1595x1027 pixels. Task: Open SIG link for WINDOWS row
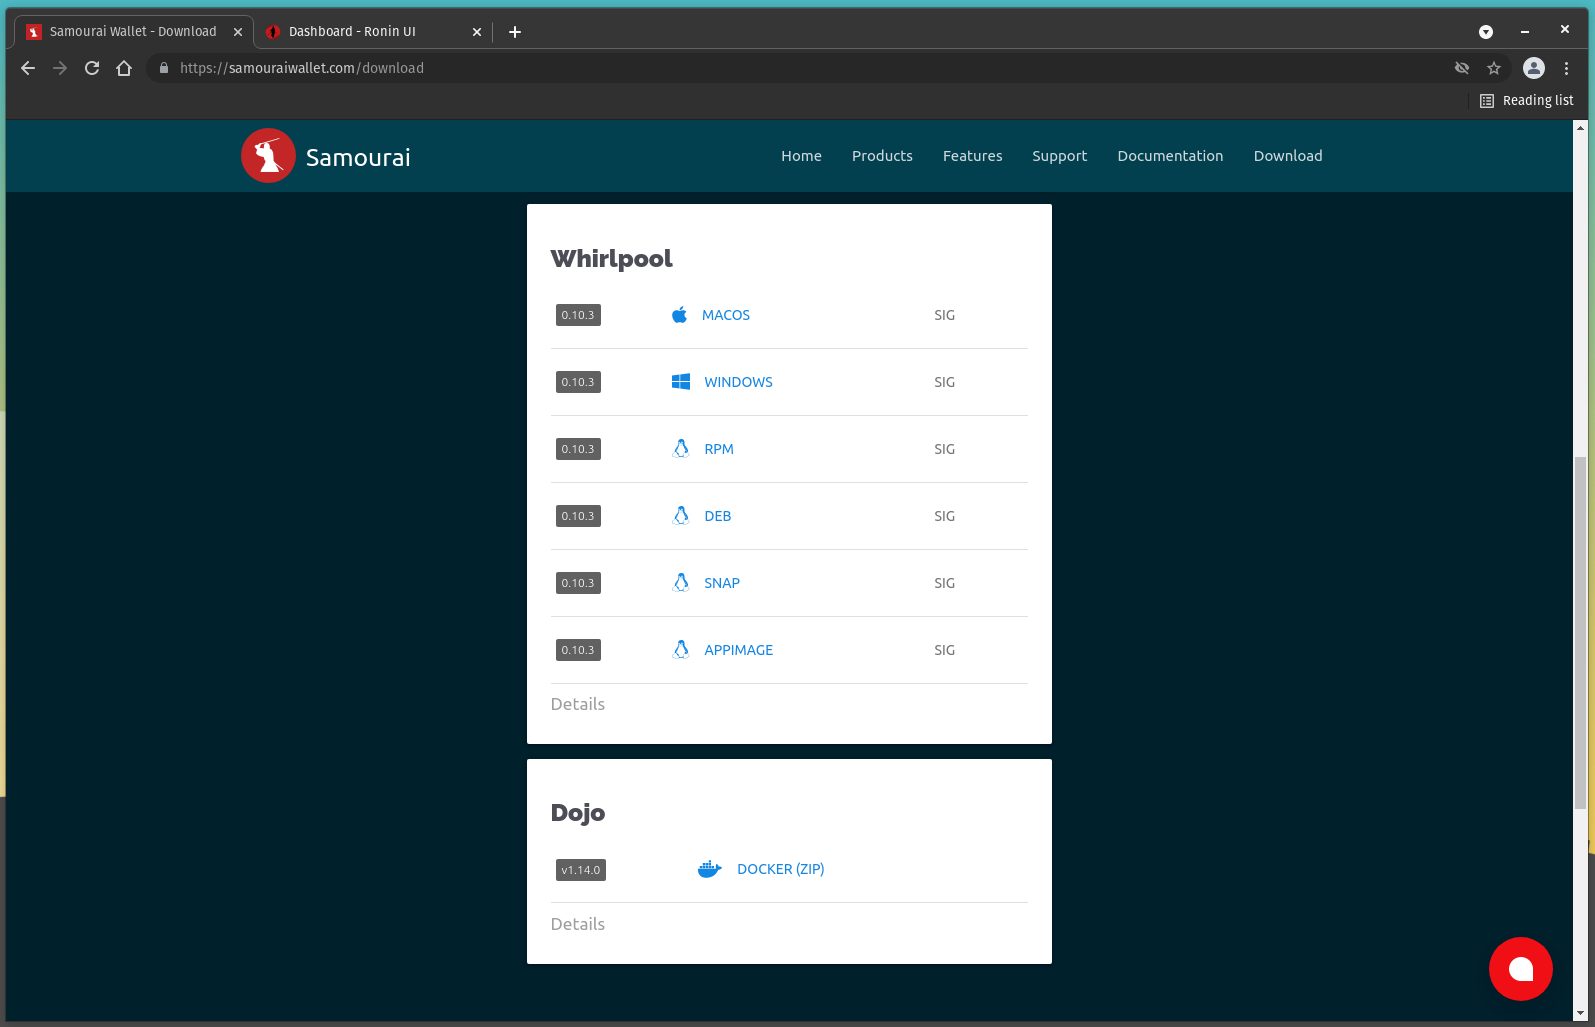(944, 382)
